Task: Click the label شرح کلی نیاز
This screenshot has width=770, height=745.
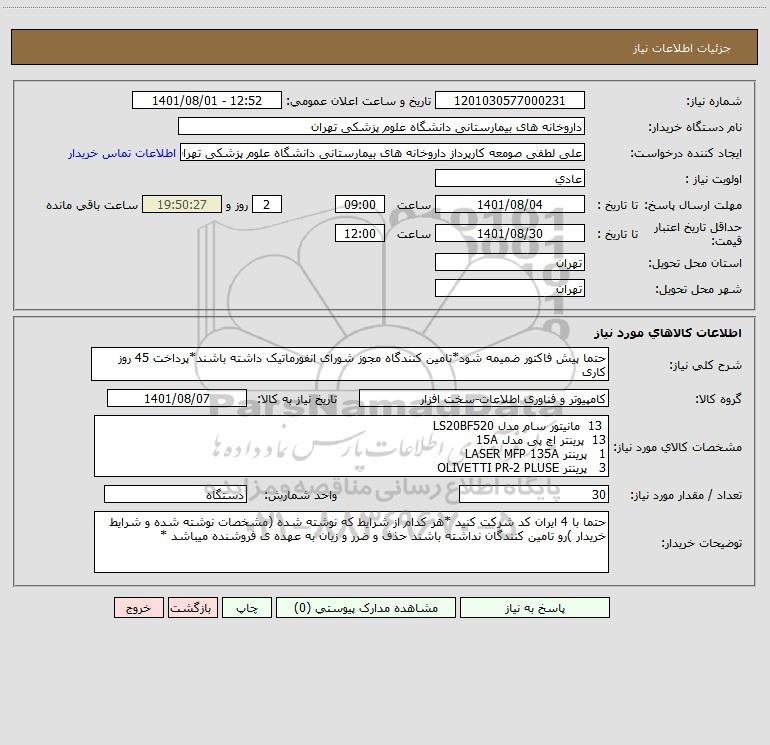Action: [706, 365]
